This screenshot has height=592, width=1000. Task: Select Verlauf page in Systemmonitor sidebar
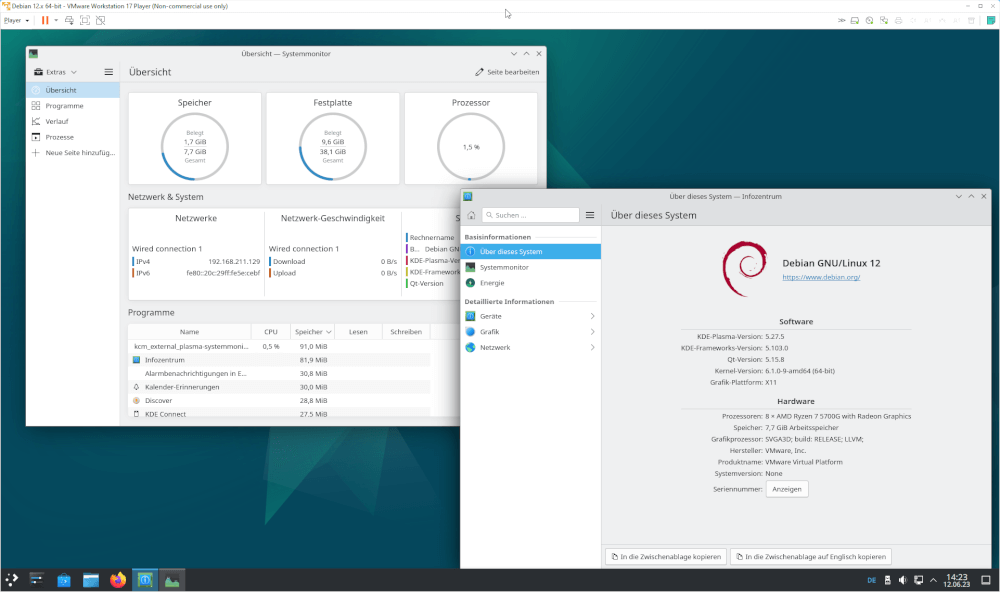coord(73,121)
